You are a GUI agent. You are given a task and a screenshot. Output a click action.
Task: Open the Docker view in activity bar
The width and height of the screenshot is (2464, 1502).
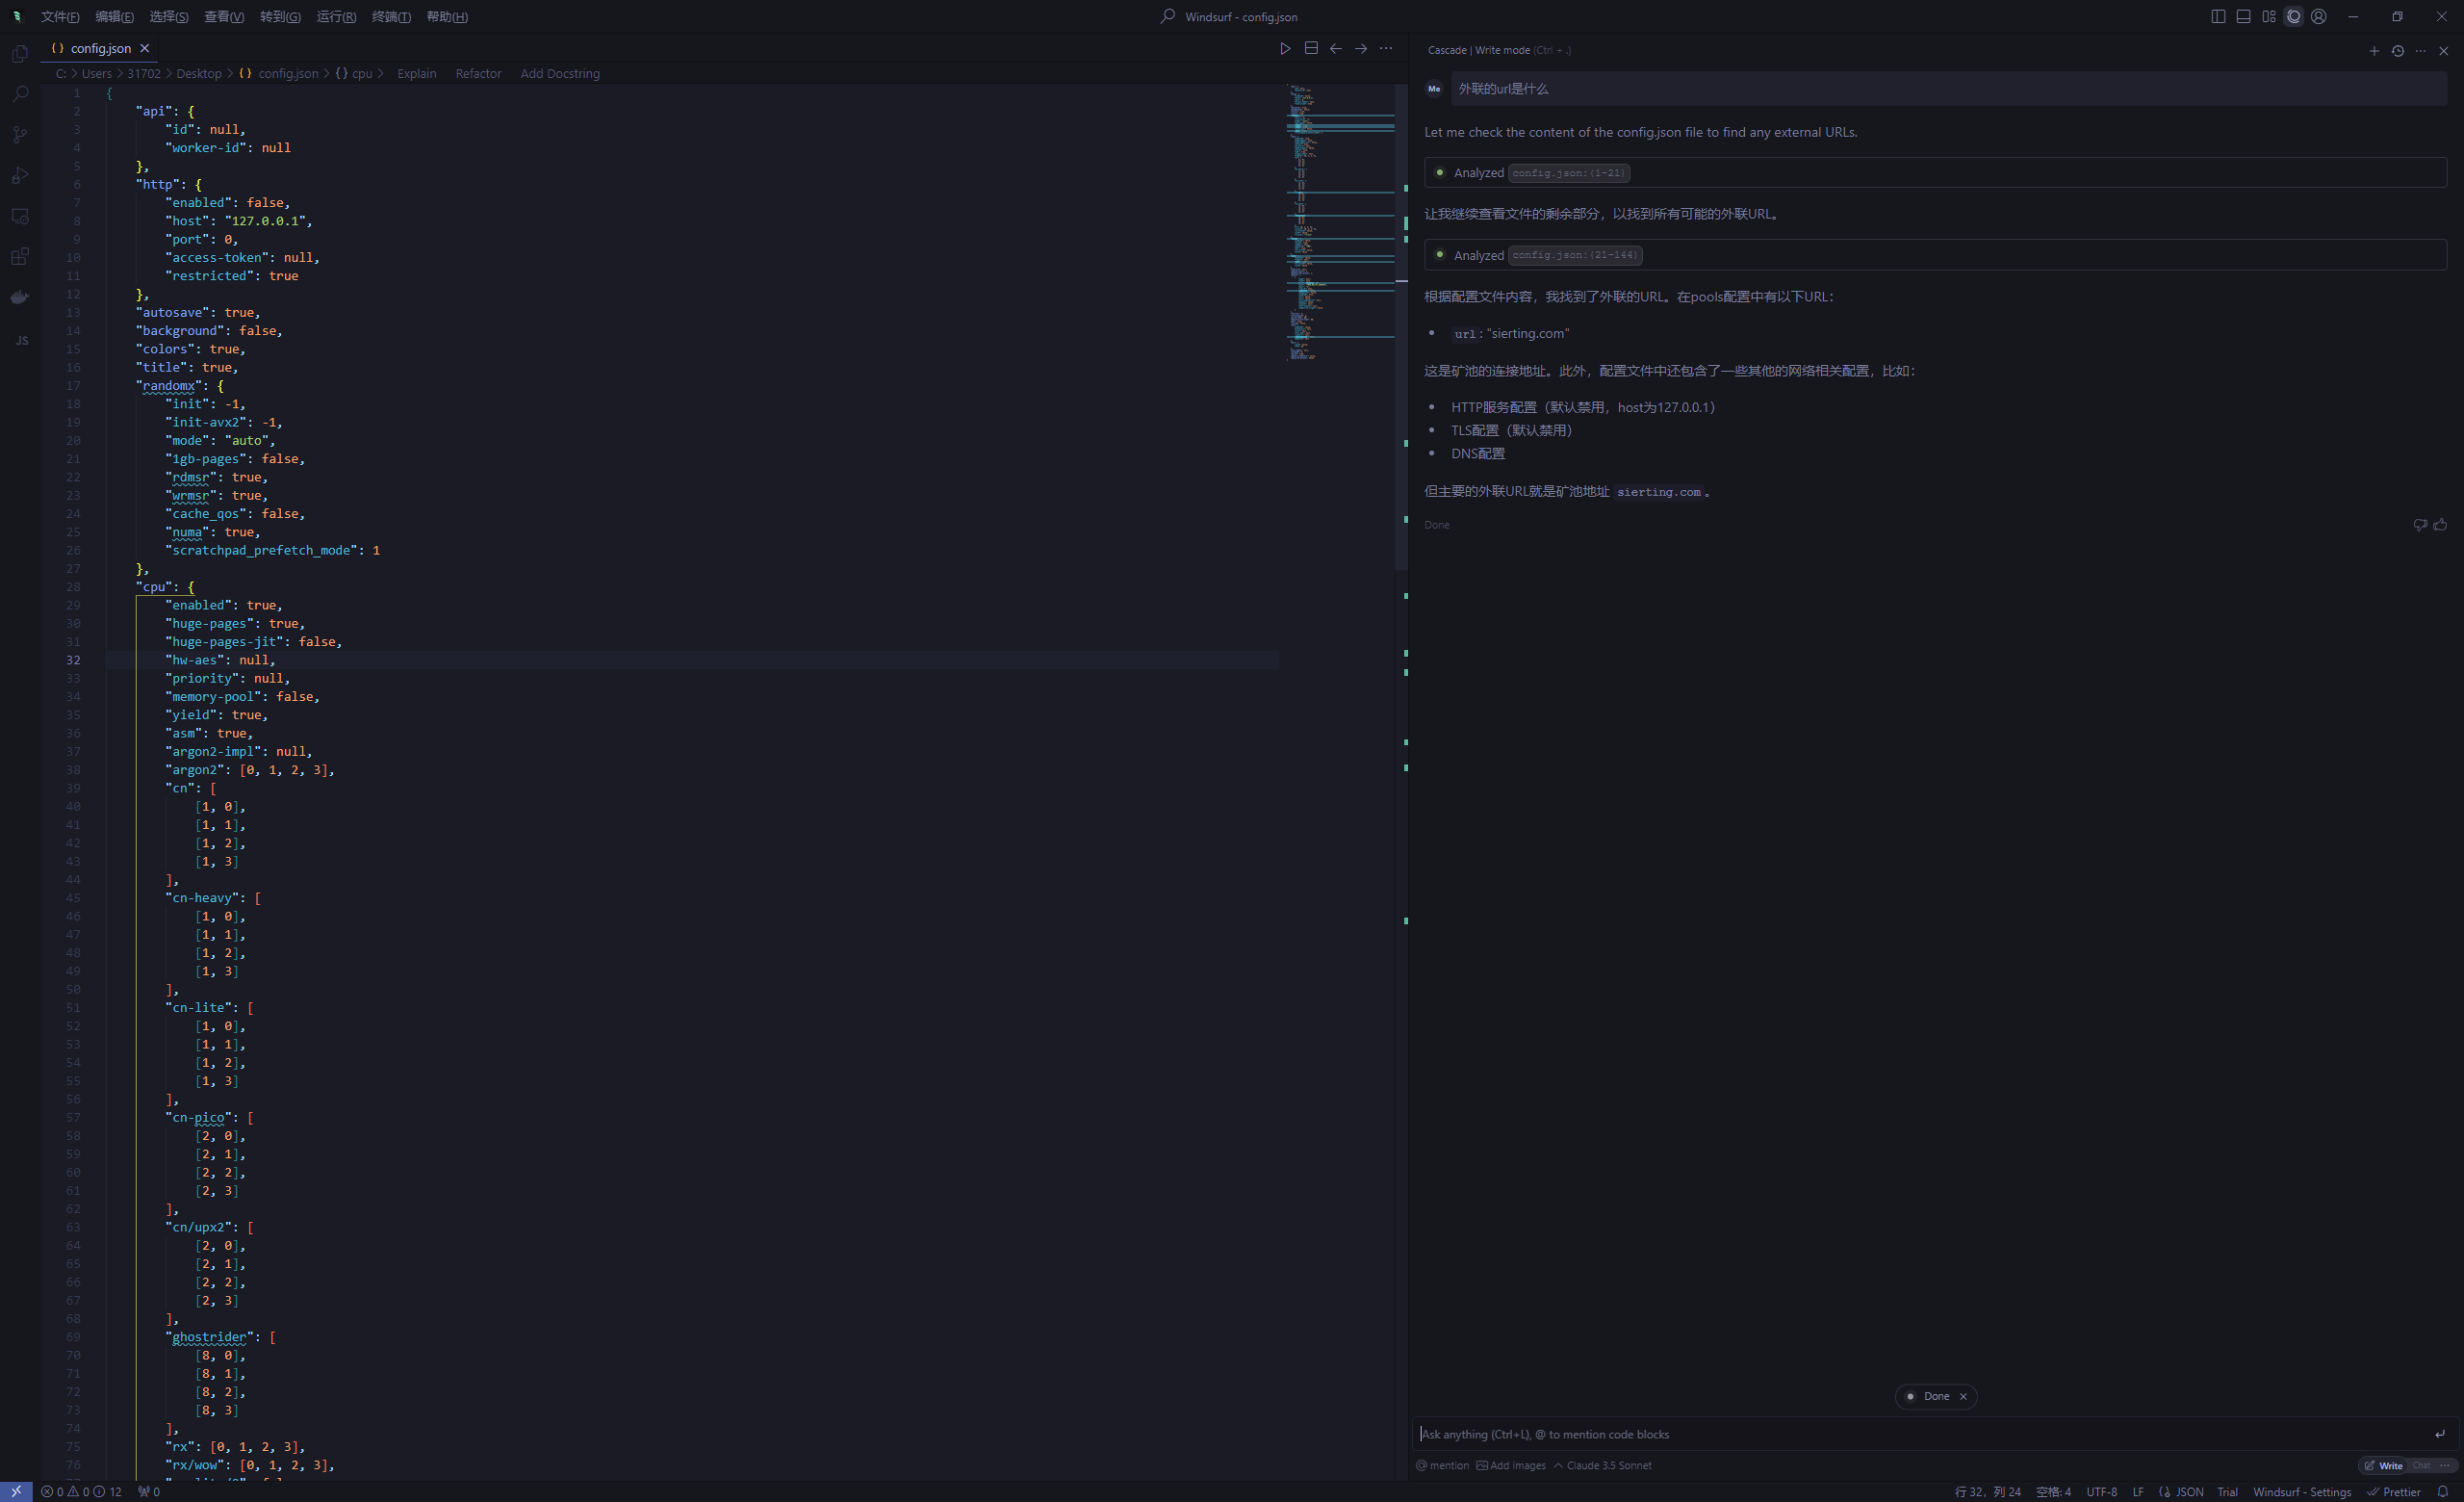[x=20, y=297]
